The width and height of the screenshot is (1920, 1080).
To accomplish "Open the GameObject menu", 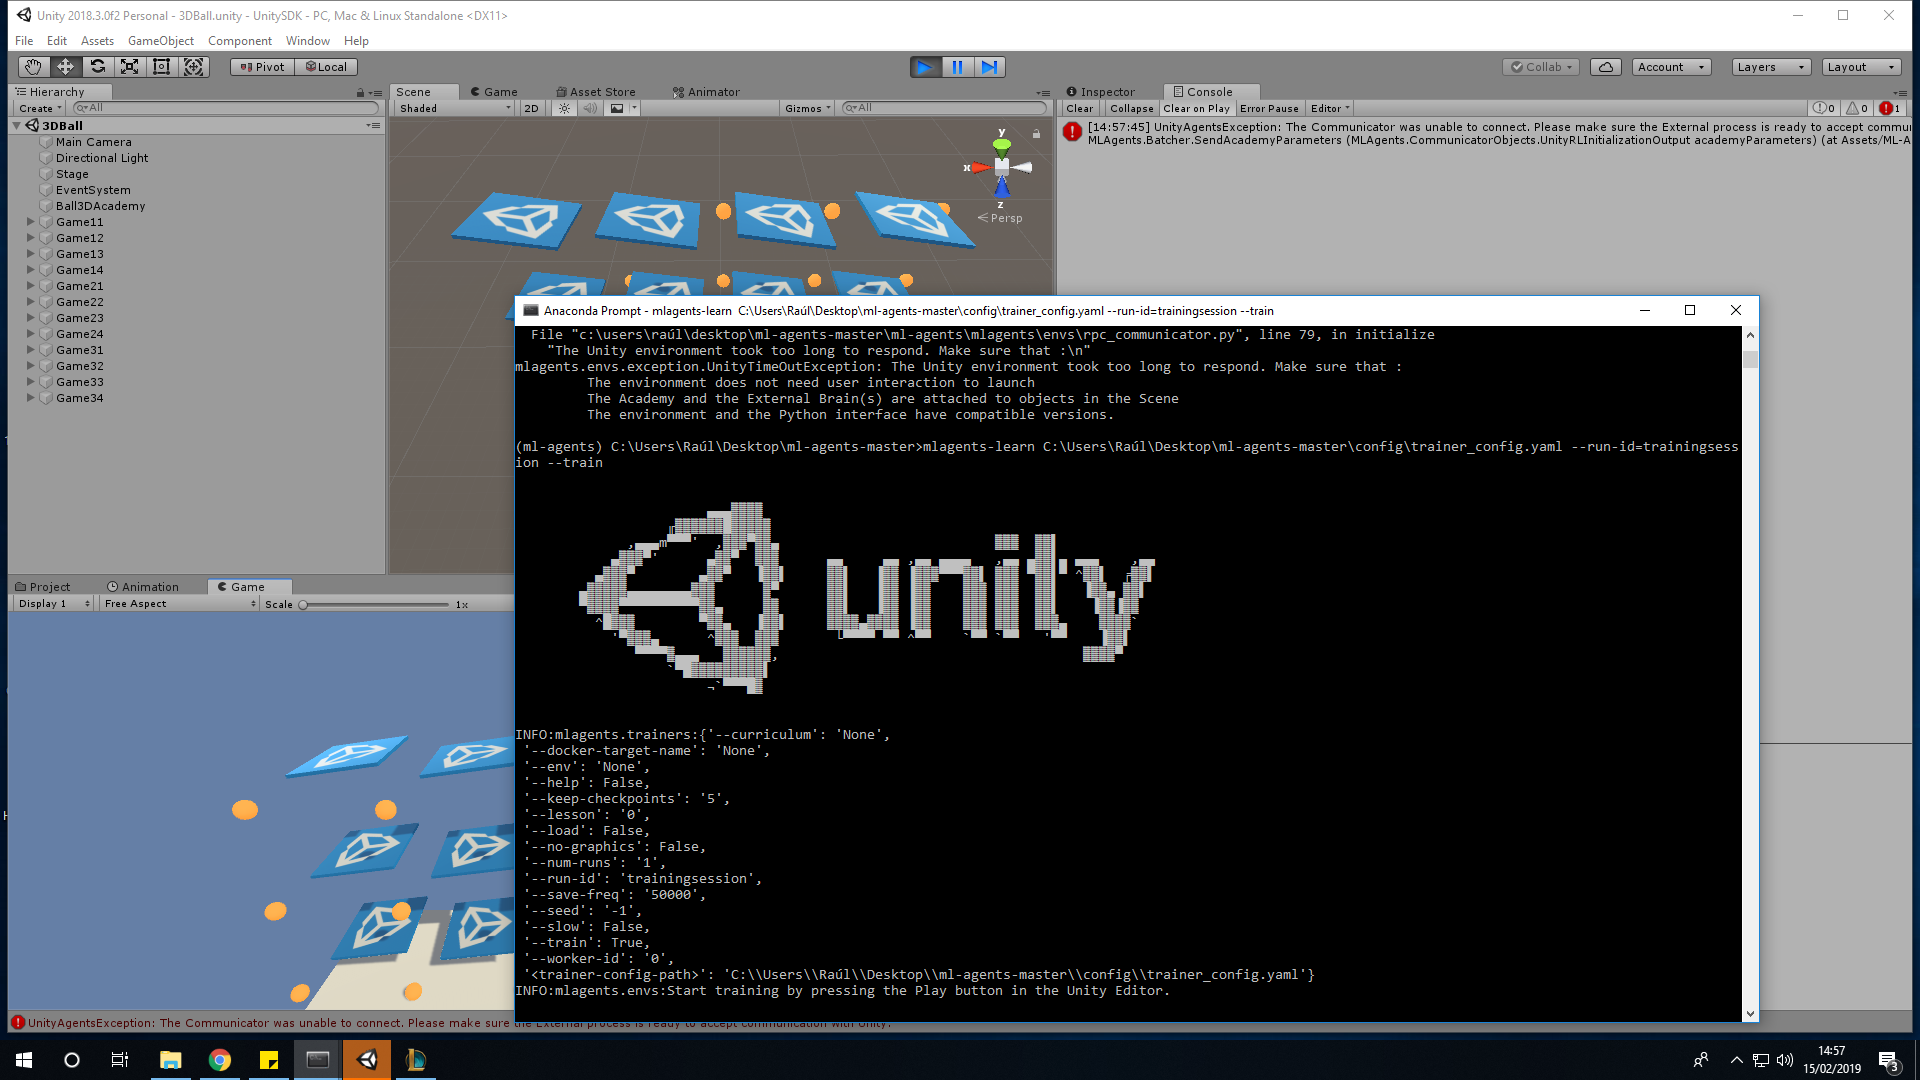I will click(160, 41).
